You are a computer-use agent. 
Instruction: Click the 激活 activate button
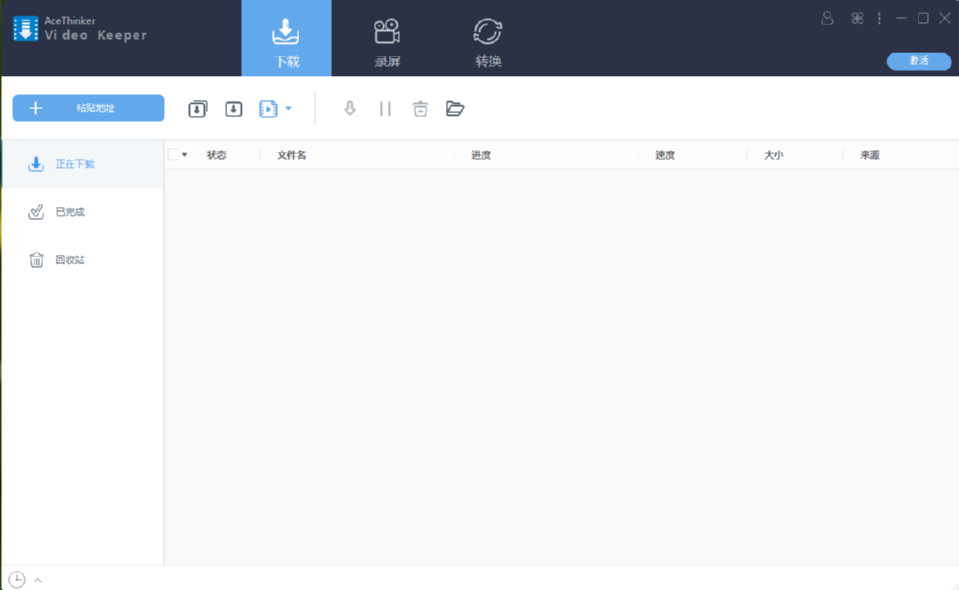[x=919, y=61]
